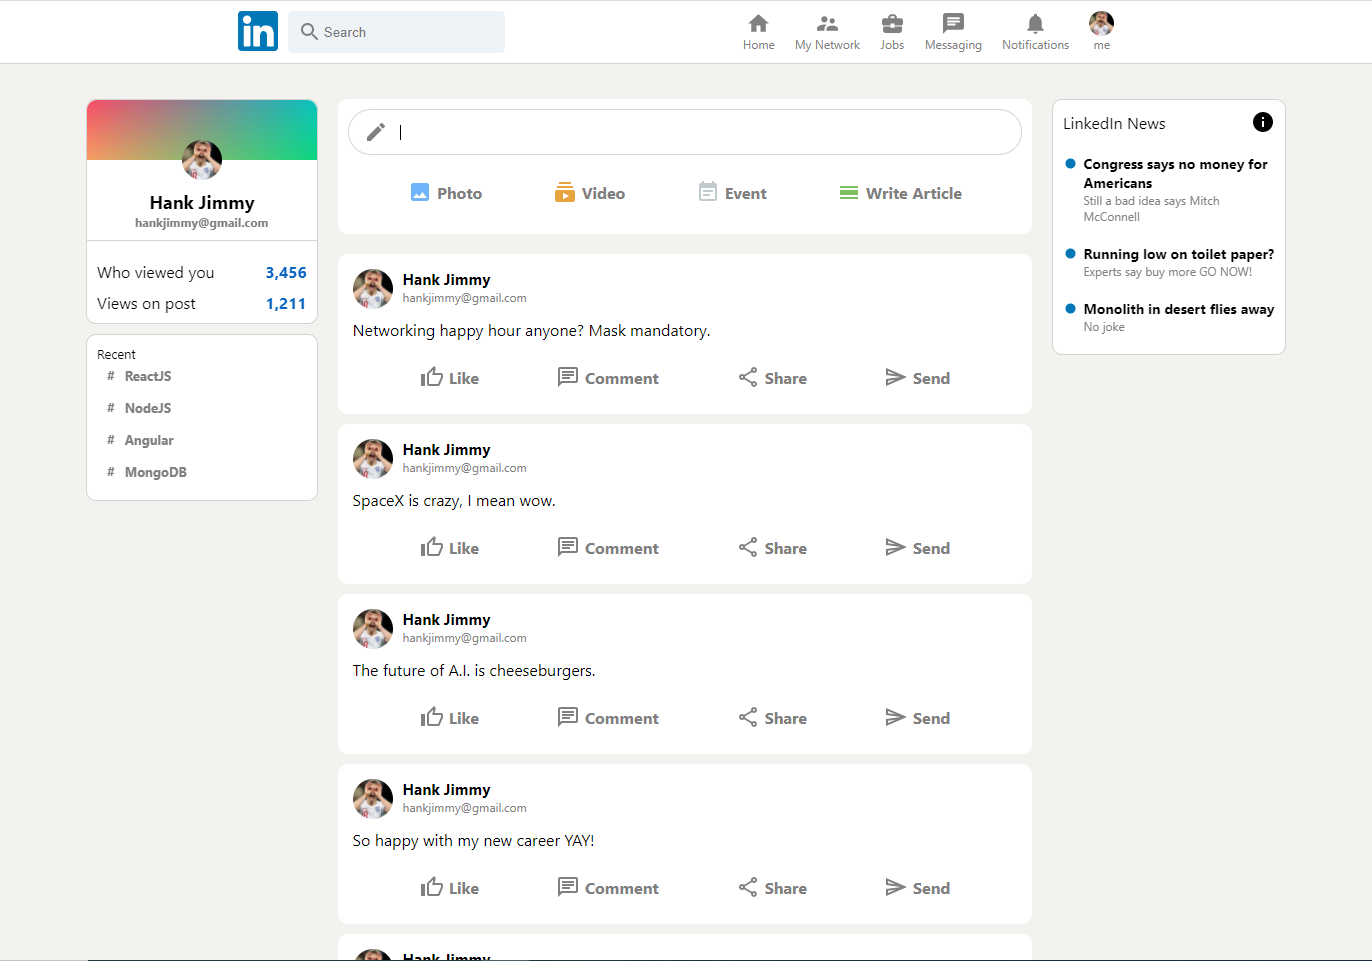
Task: Click the LinkedIn logo icon
Action: pos(258,31)
